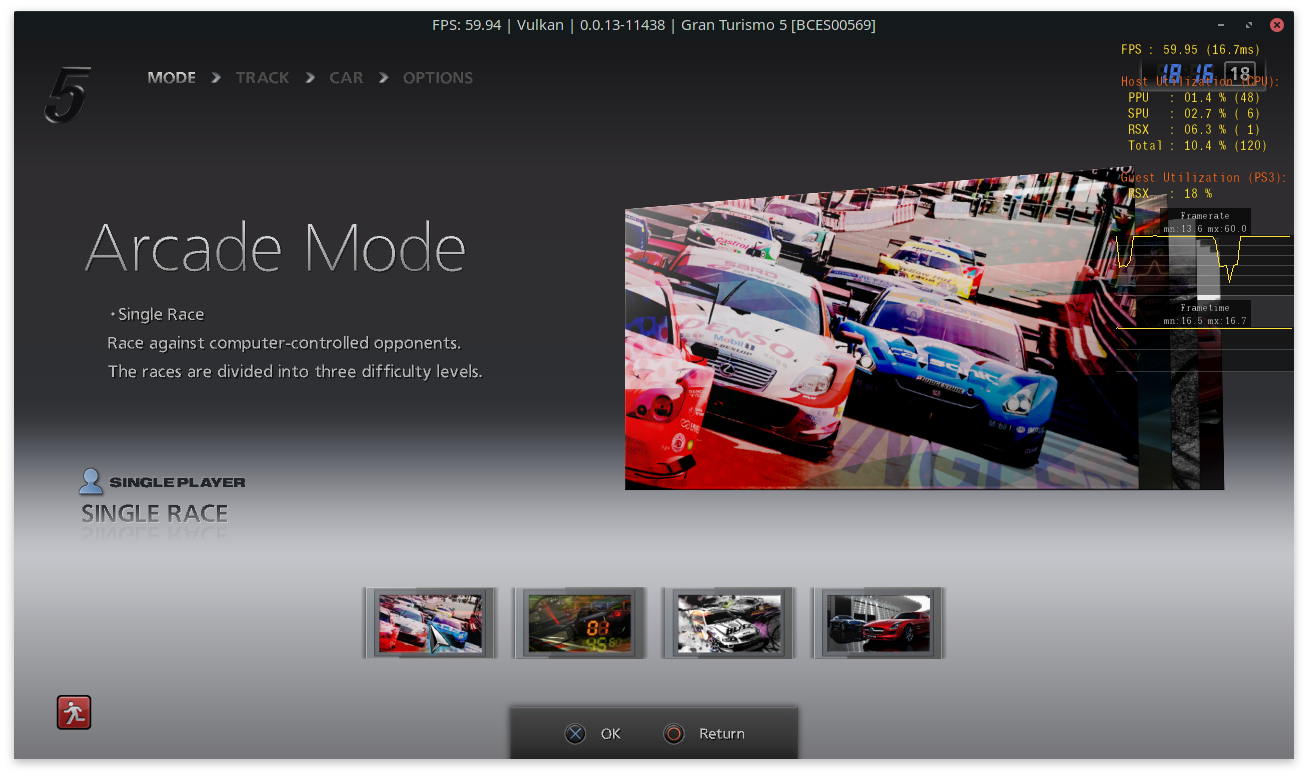Click the calendar date box showing 18
The width and height of the screenshot is (1308, 776).
(1240, 74)
